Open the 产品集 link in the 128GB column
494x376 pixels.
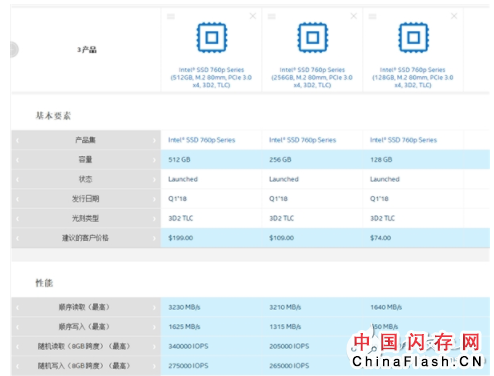pyautogui.click(x=403, y=140)
